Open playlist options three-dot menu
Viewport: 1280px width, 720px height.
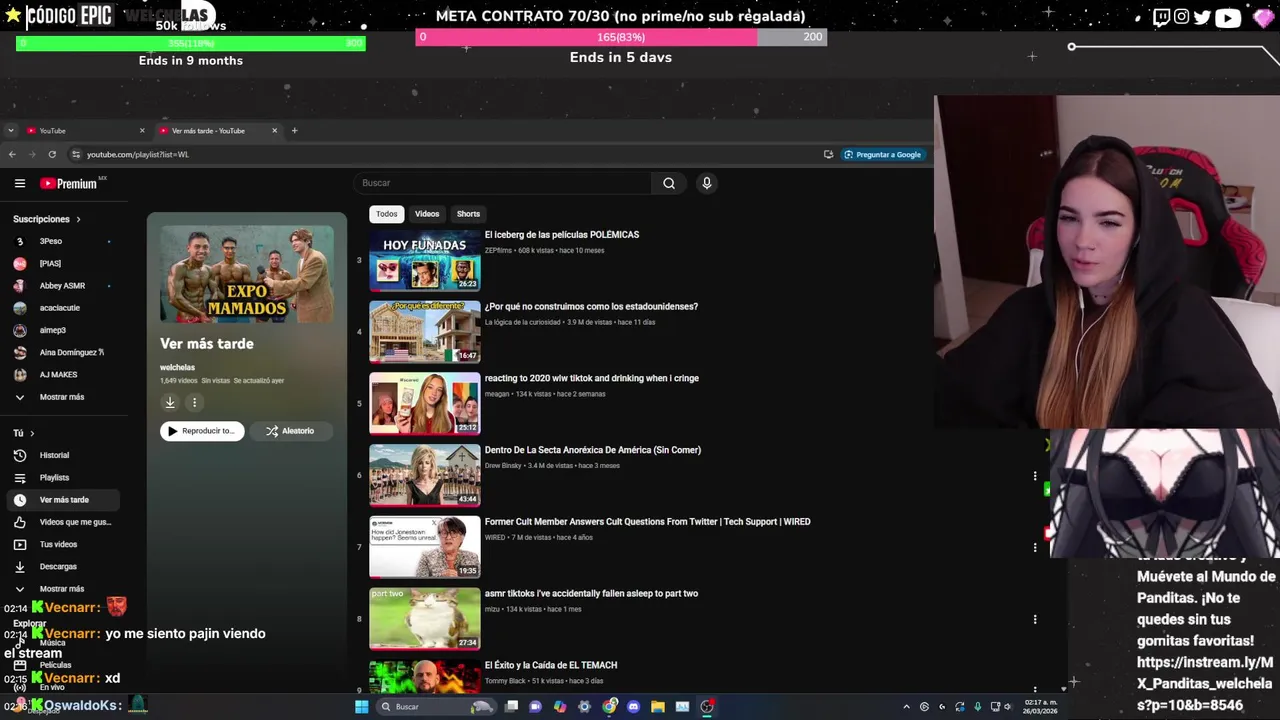coord(194,402)
